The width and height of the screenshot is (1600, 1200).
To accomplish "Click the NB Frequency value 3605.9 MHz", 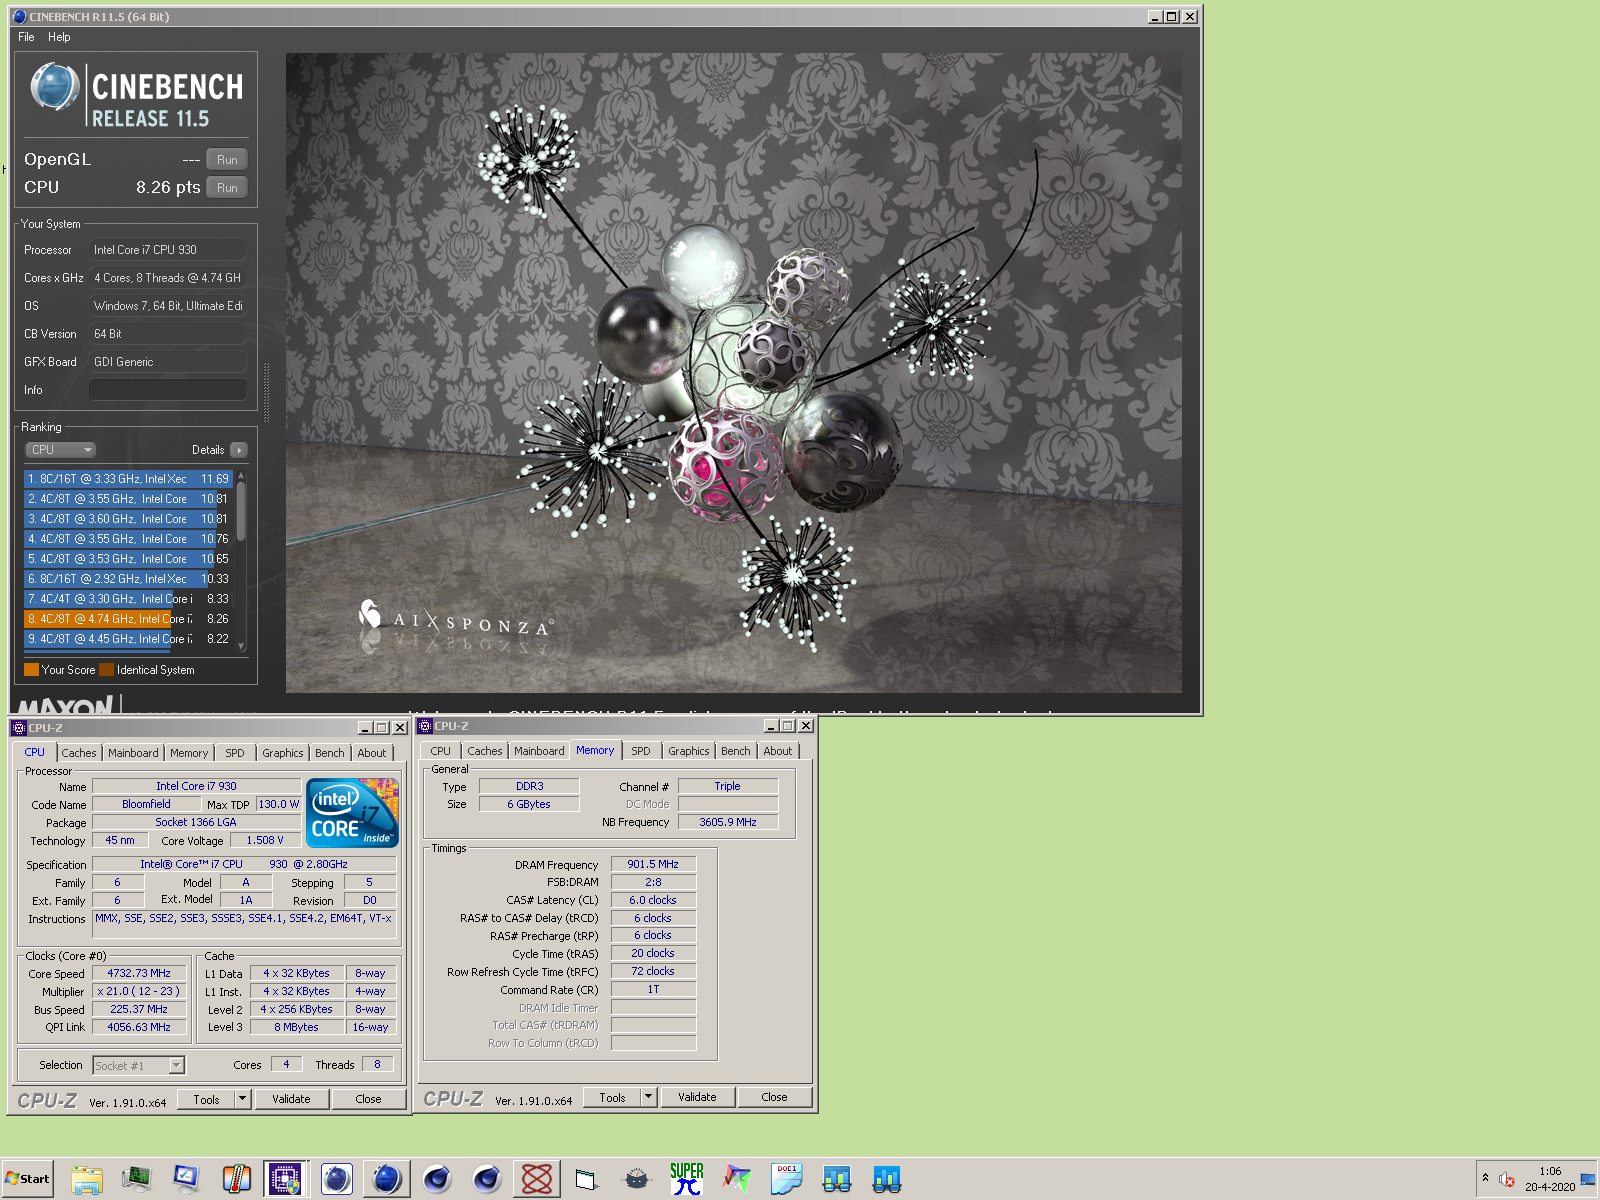I will [728, 822].
